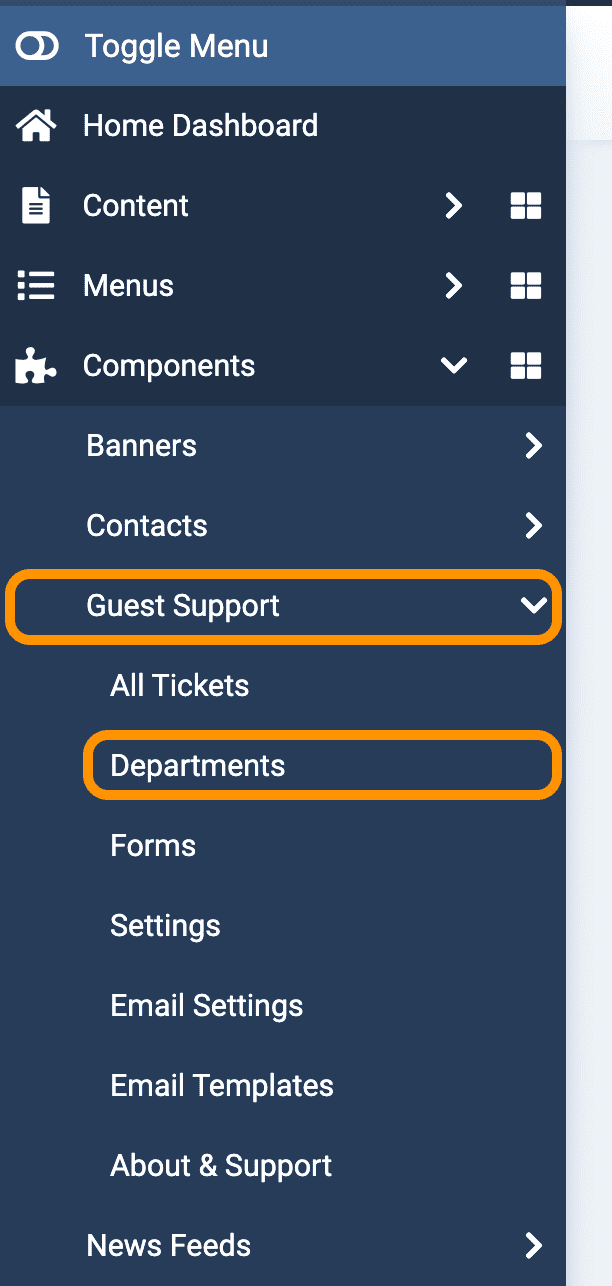Viewport: 612px width, 1286px height.
Task: Open Email Settings page
Action: 207,1006
